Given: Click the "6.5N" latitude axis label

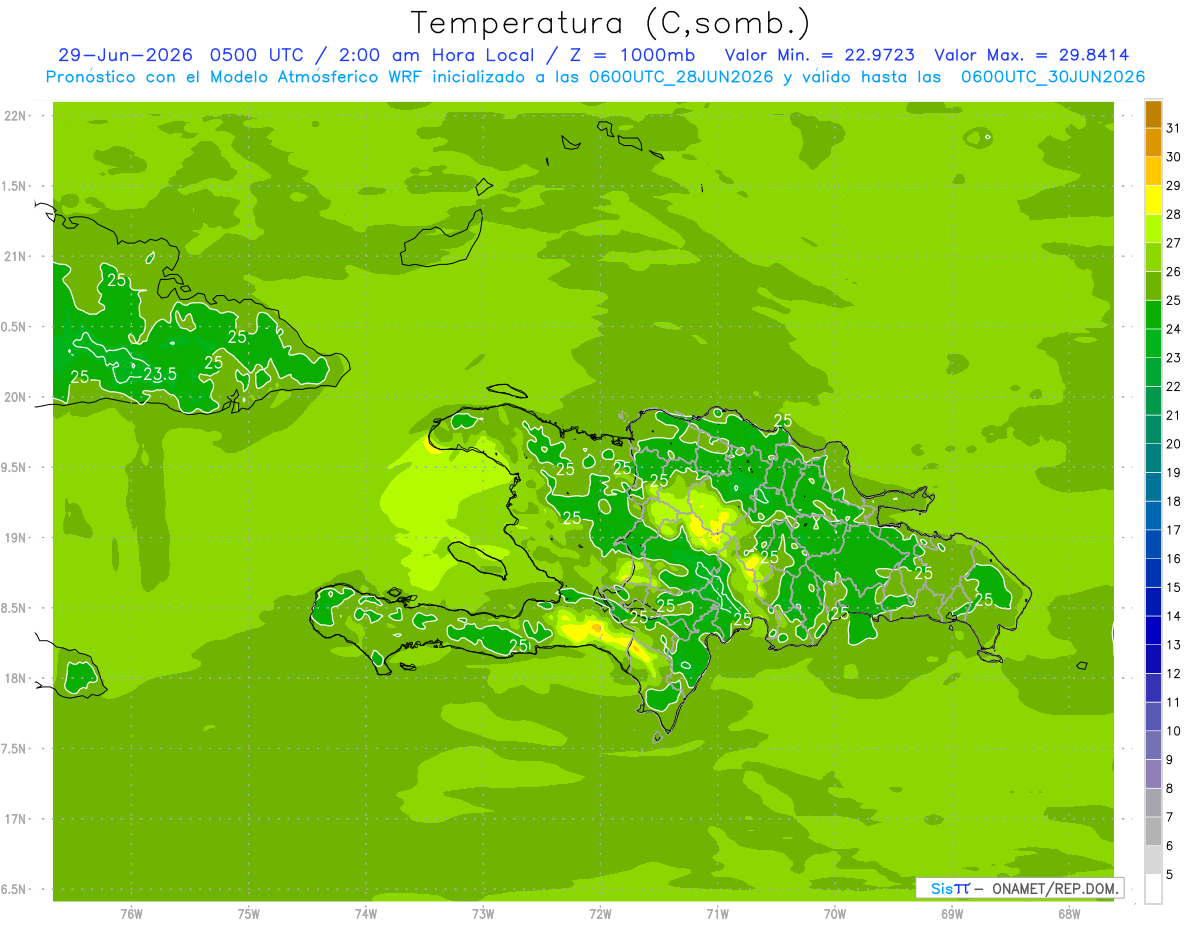Looking at the screenshot, I should [x=15, y=889].
